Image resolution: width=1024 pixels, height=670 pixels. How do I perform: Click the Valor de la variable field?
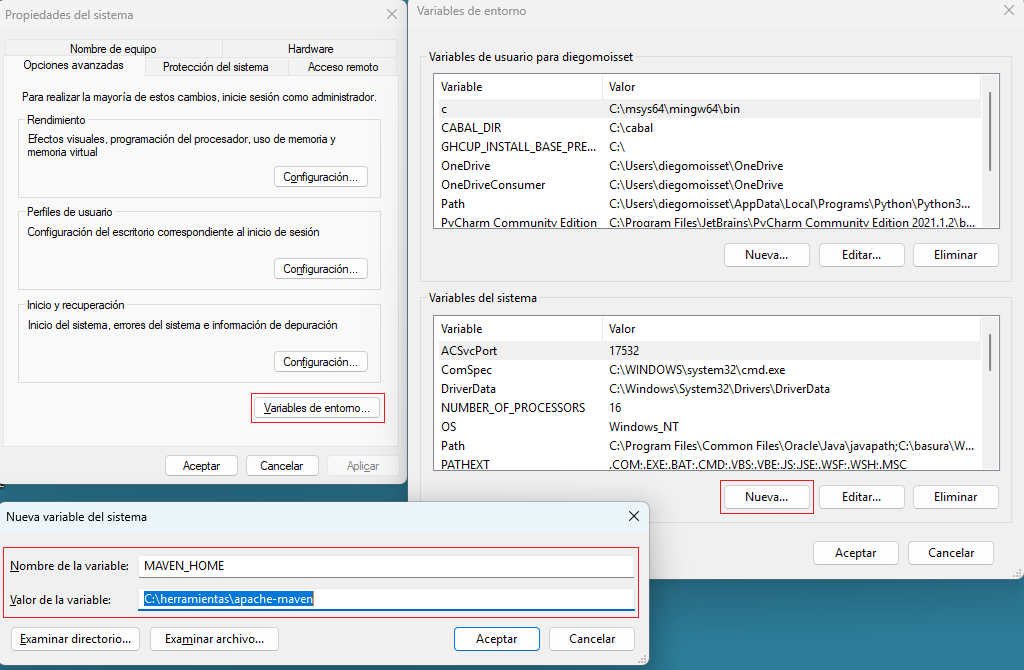[x=387, y=599]
